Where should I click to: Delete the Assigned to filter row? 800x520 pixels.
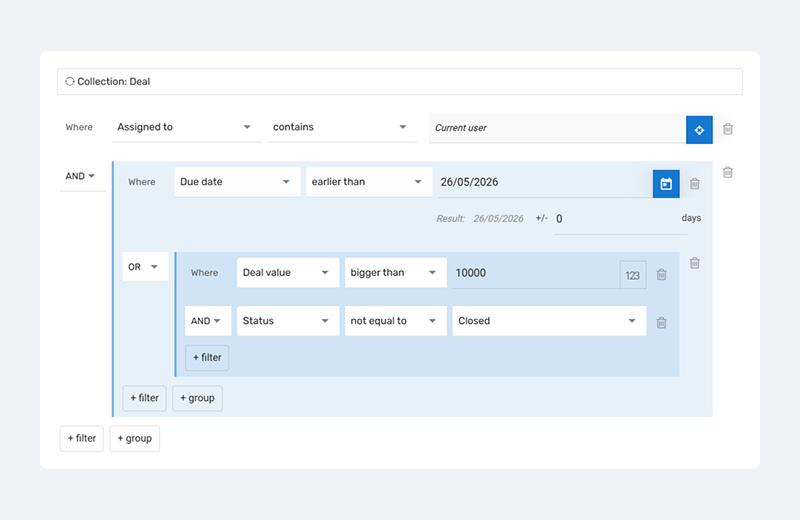(728, 129)
